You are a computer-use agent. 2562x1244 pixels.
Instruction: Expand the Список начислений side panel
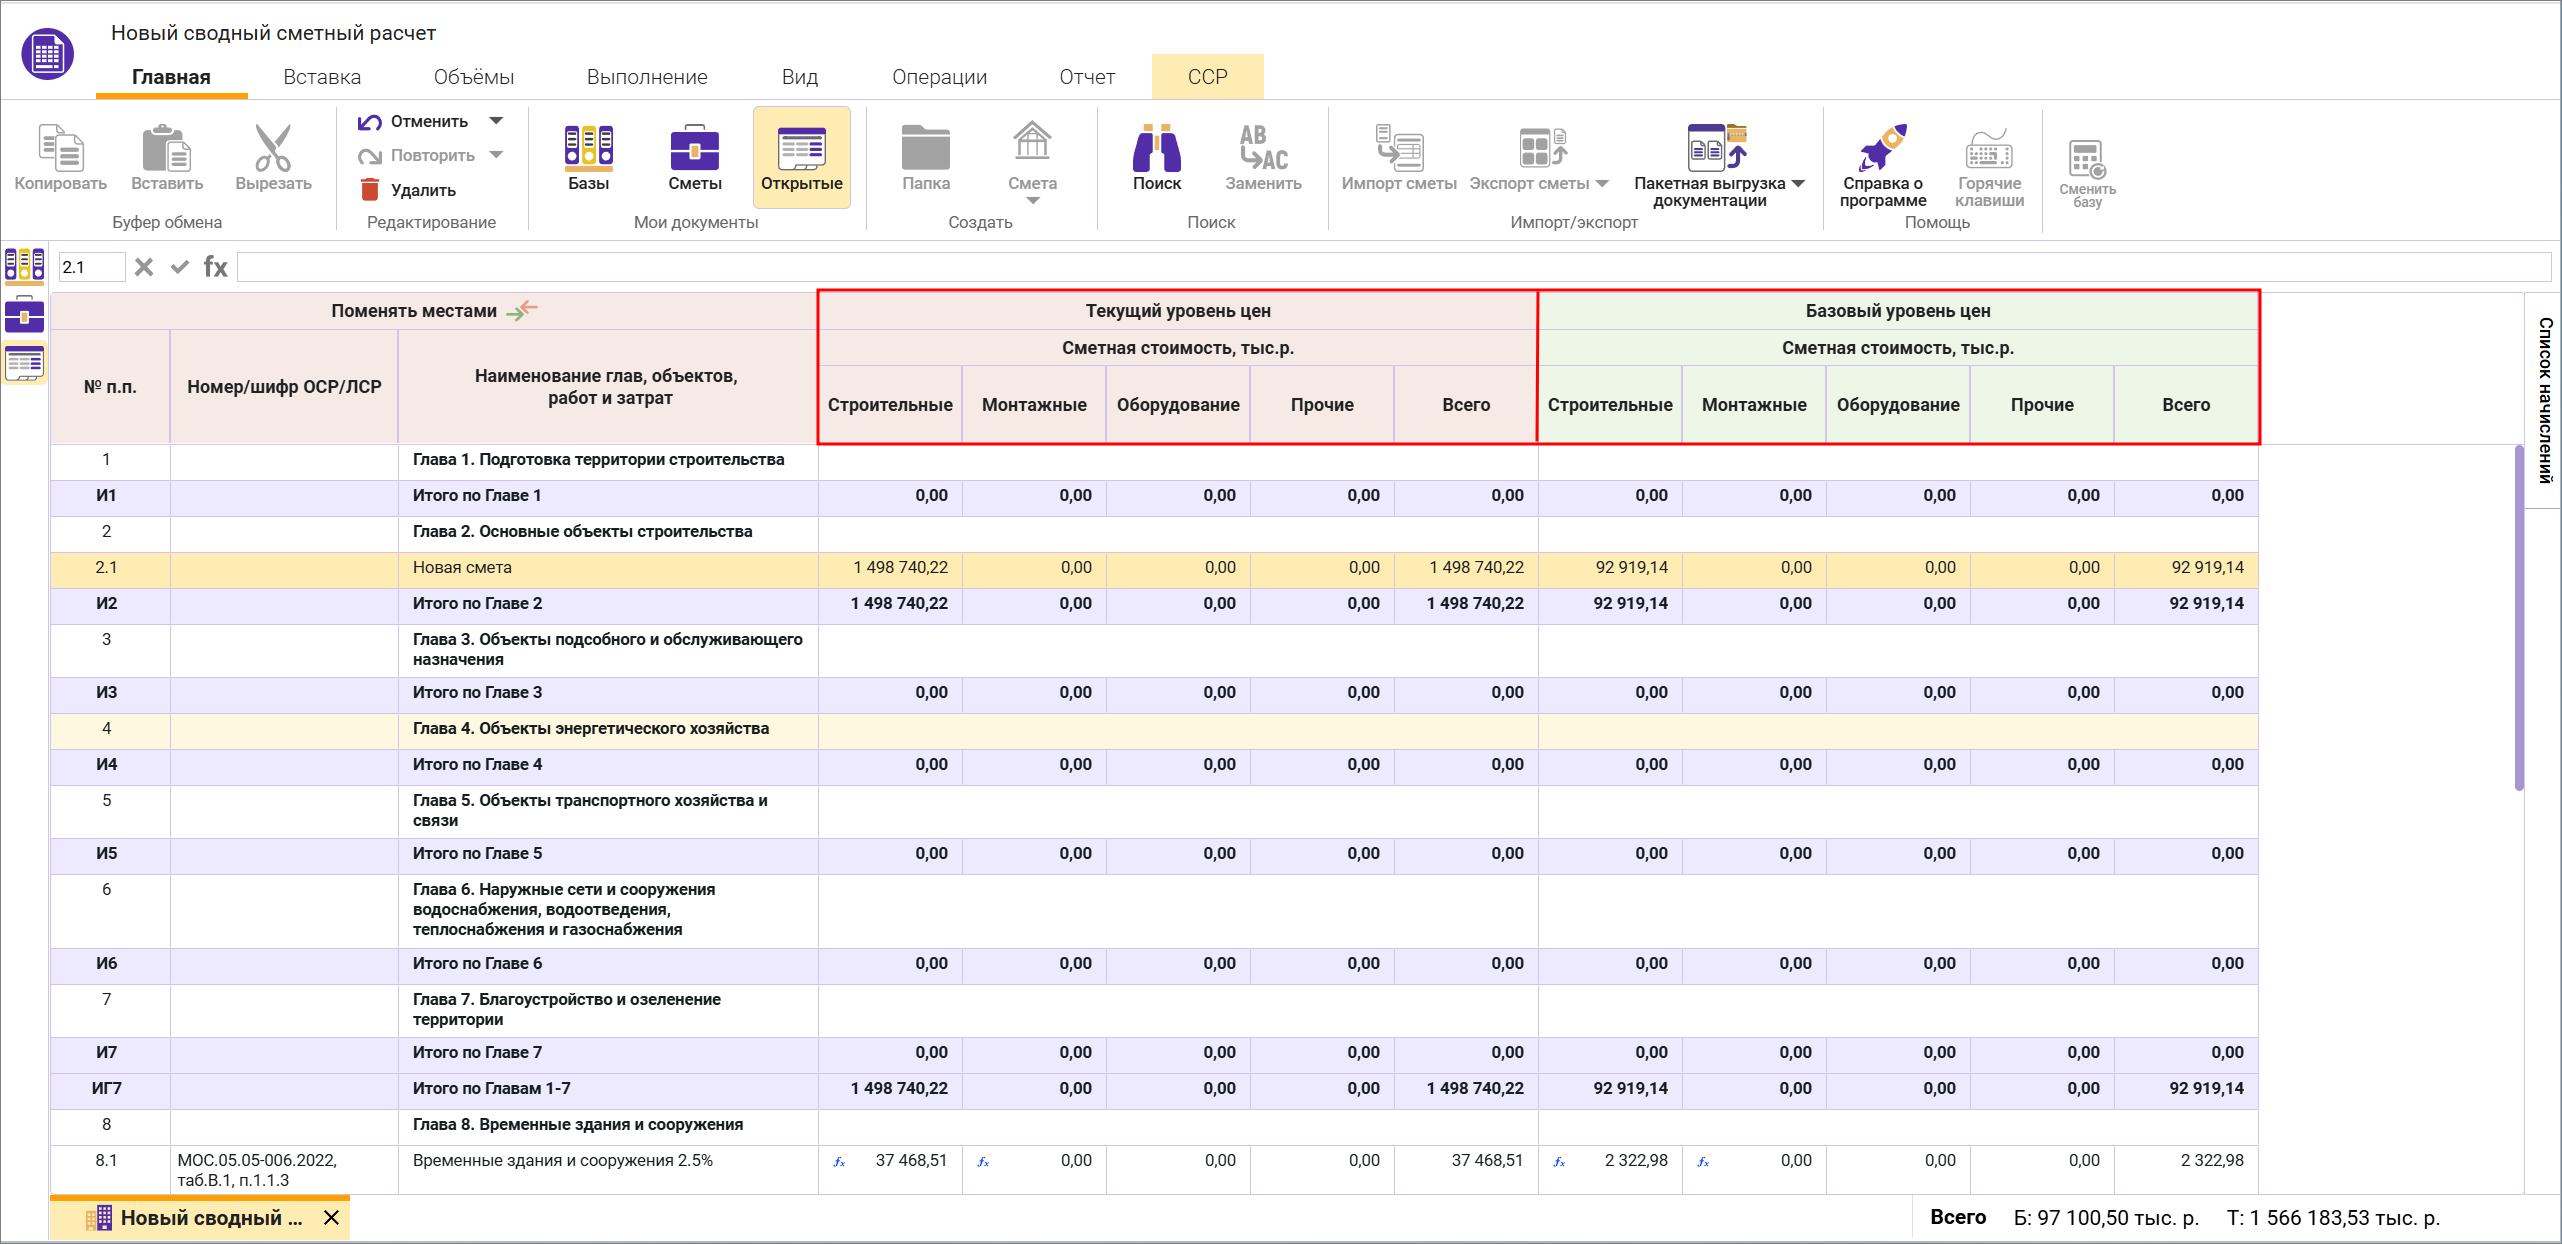pos(2544,400)
